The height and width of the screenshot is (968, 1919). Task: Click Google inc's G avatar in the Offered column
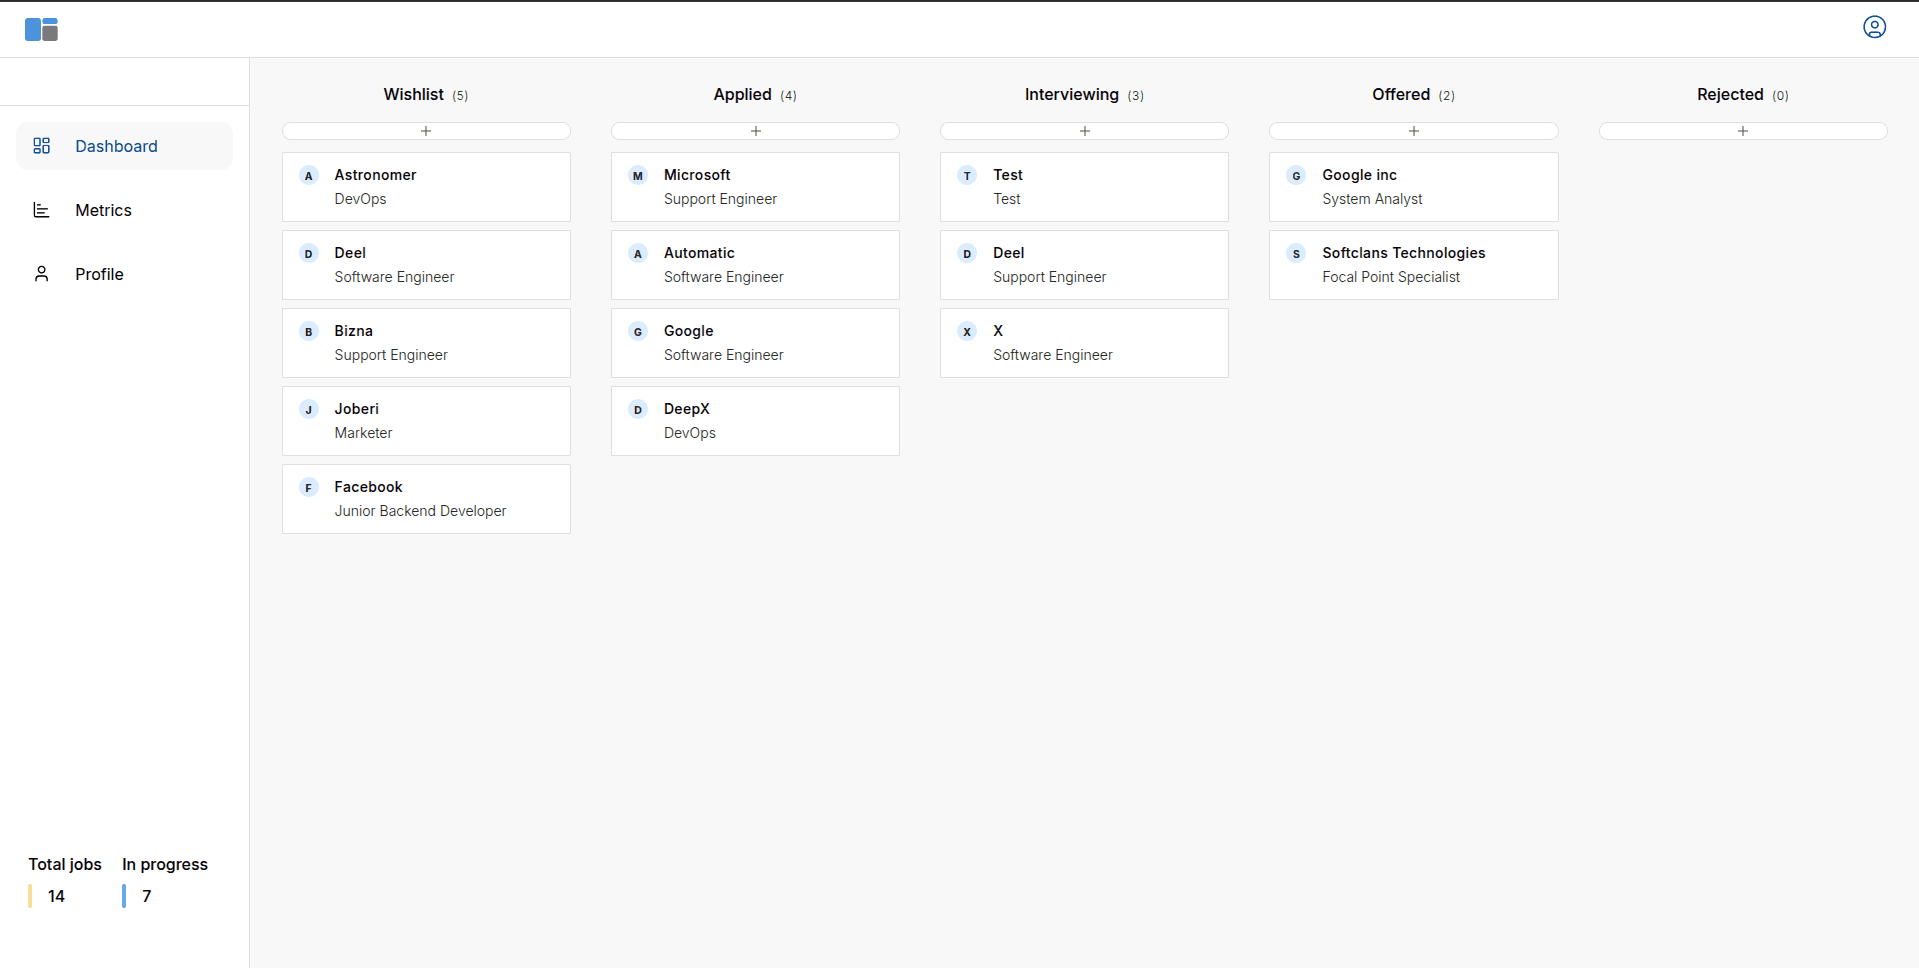(1296, 175)
